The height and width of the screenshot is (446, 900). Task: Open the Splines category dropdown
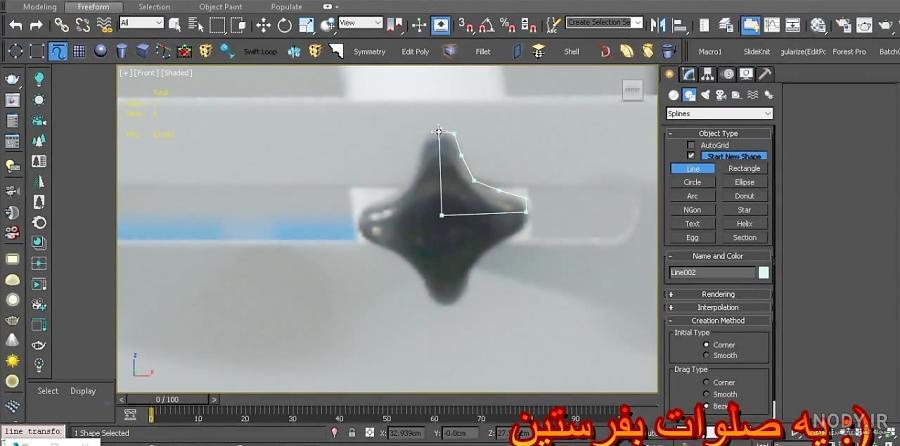(x=719, y=114)
